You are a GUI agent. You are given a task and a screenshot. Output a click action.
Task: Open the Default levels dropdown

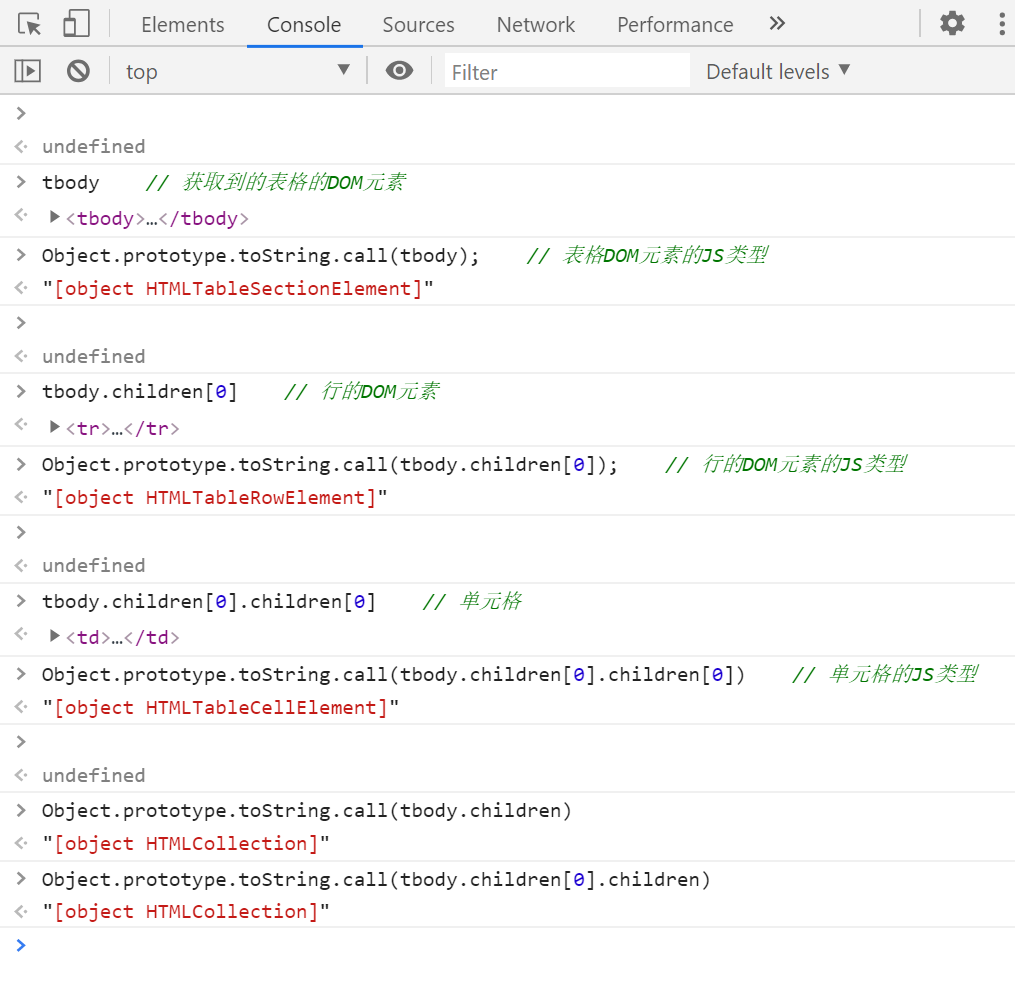click(775, 70)
